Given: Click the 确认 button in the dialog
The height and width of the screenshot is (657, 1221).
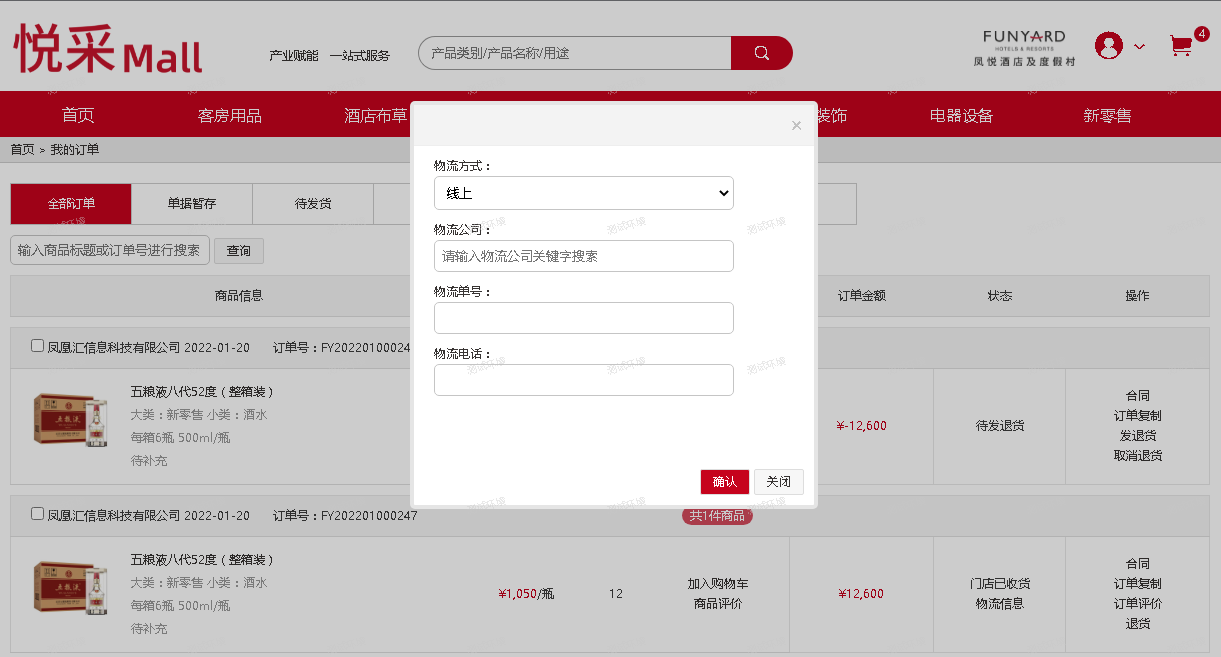Looking at the screenshot, I should 725,482.
